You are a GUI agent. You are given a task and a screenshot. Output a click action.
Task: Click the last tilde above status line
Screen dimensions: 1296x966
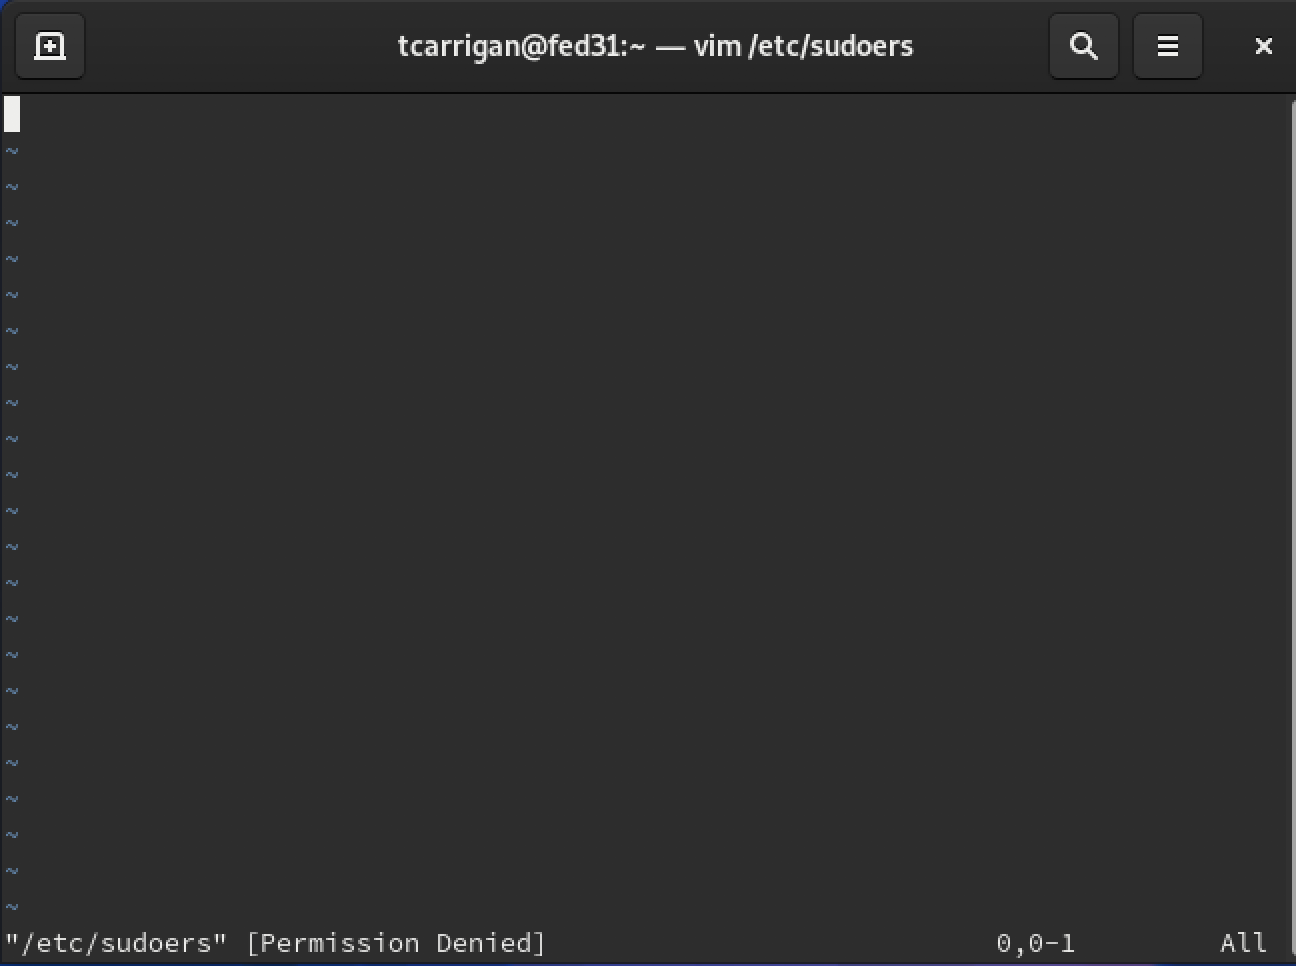(12, 907)
